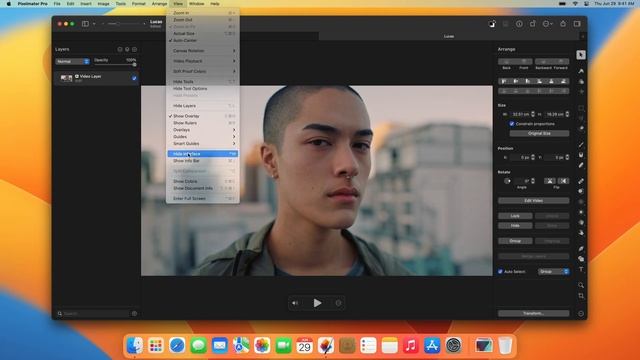Screen dimensions: 640x360
Task: Select the Pen tool in tools sidebar
Action: (581, 249)
